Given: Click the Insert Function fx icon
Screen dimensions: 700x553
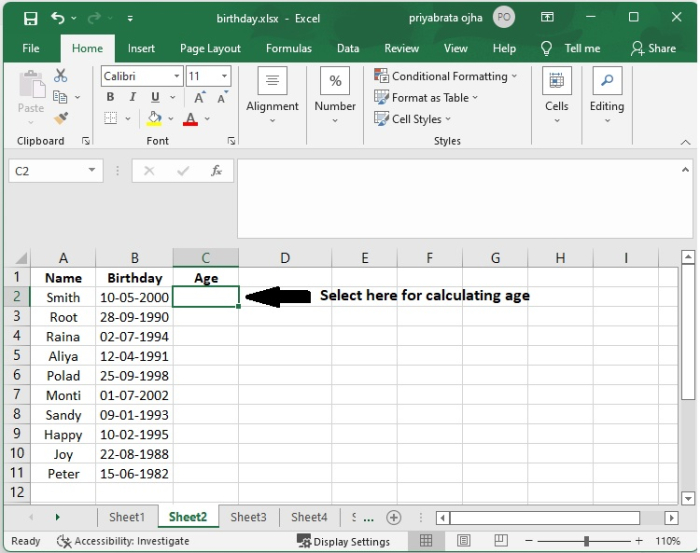Looking at the screenshot, I should tap(216, 171).
